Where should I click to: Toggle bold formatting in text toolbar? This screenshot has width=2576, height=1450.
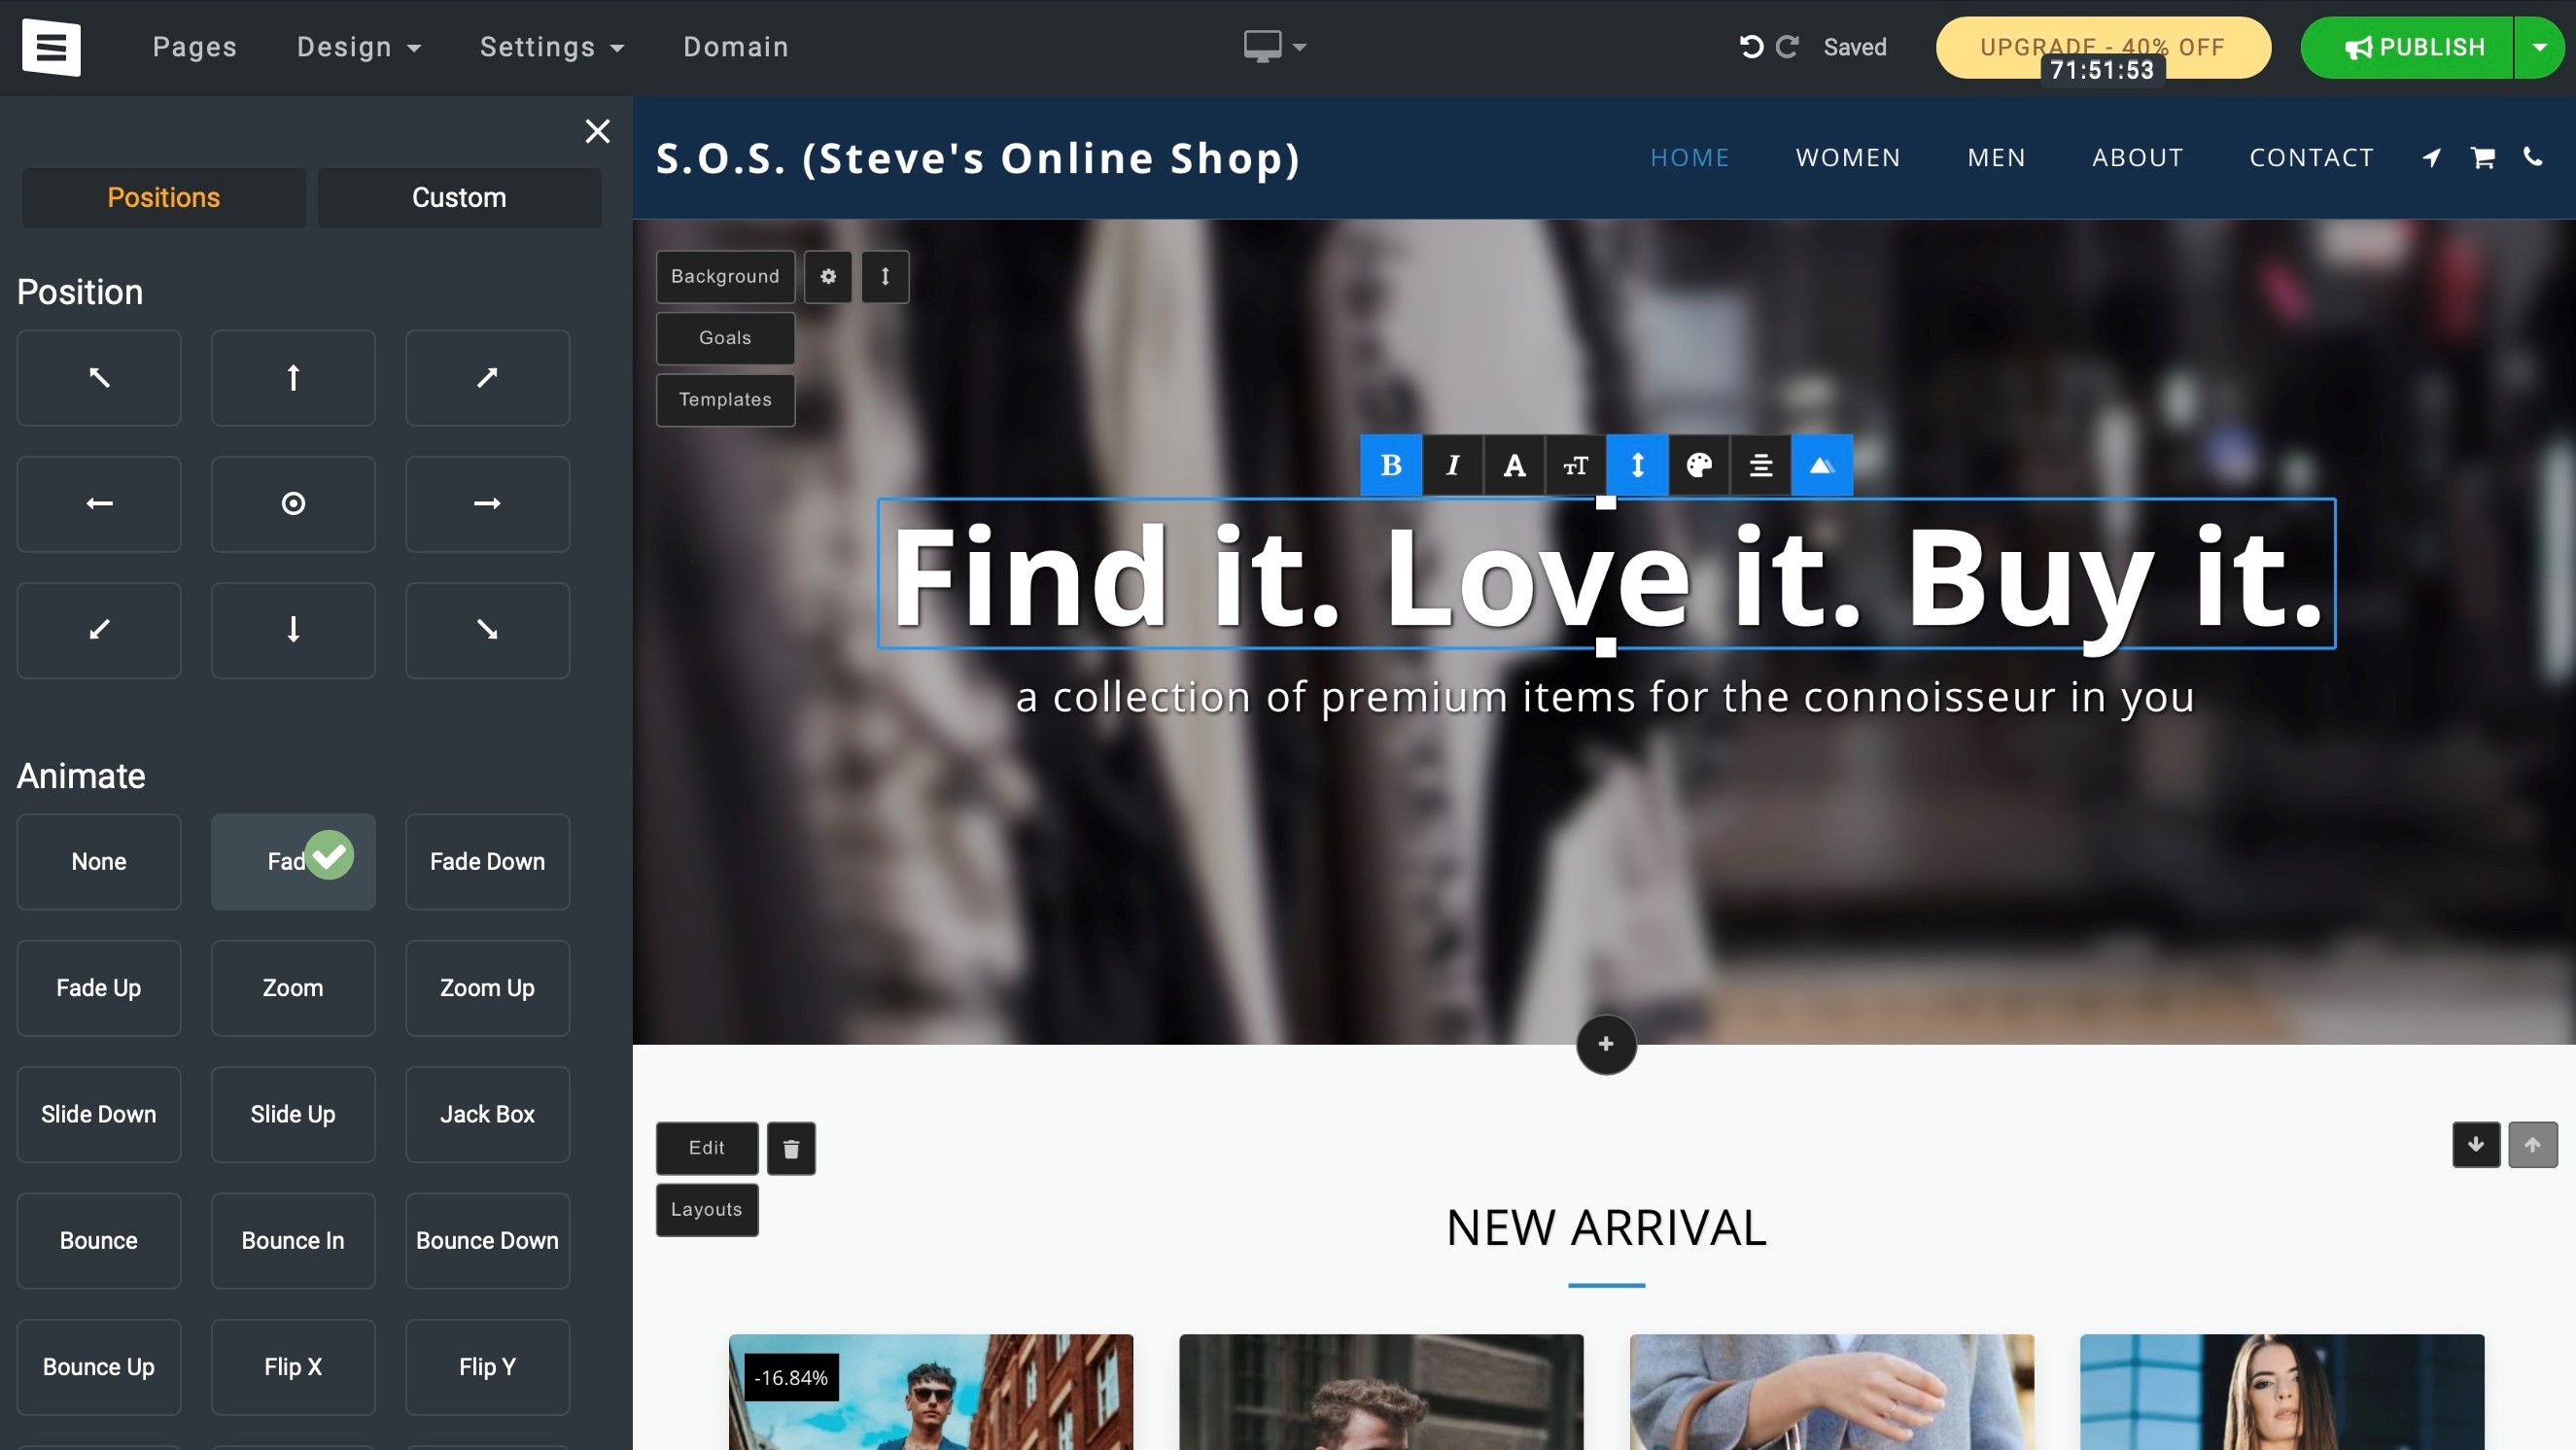click(x=1390, y=465)
